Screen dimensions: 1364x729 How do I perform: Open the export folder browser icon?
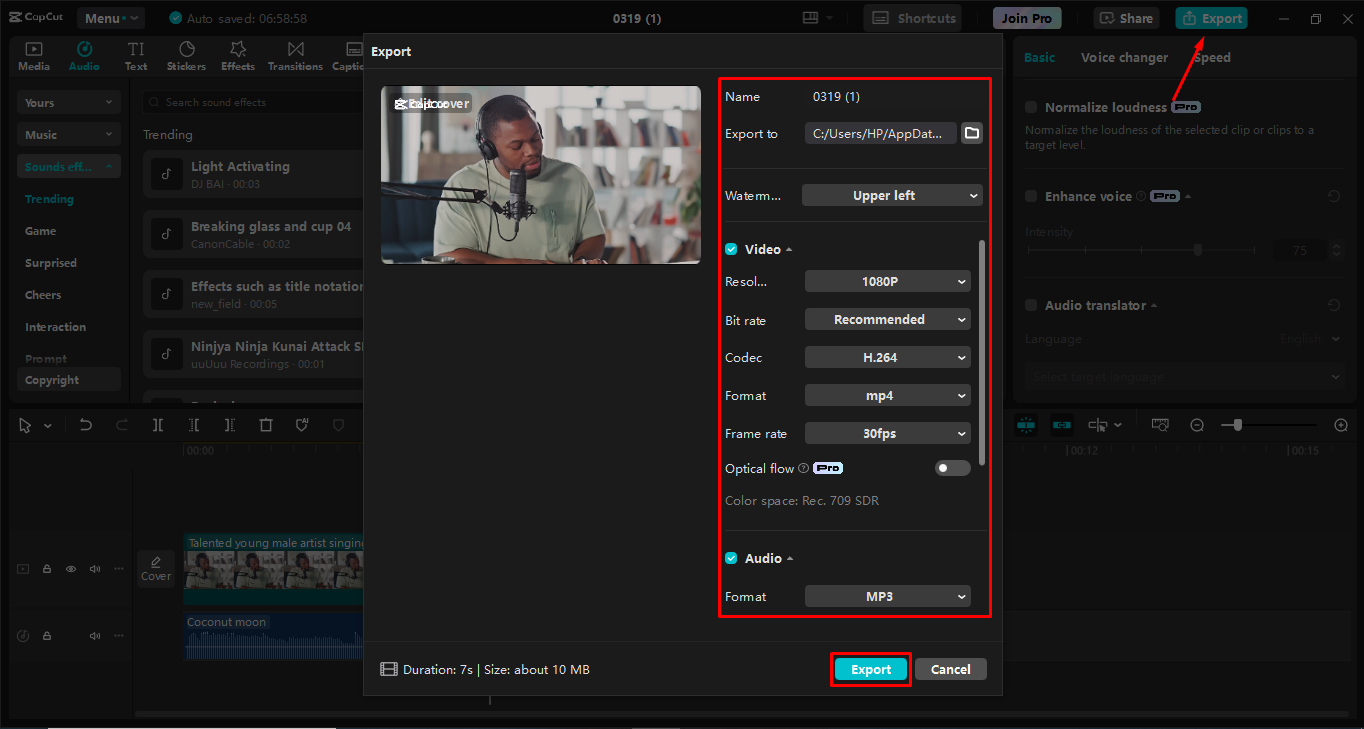coord(971,132)
